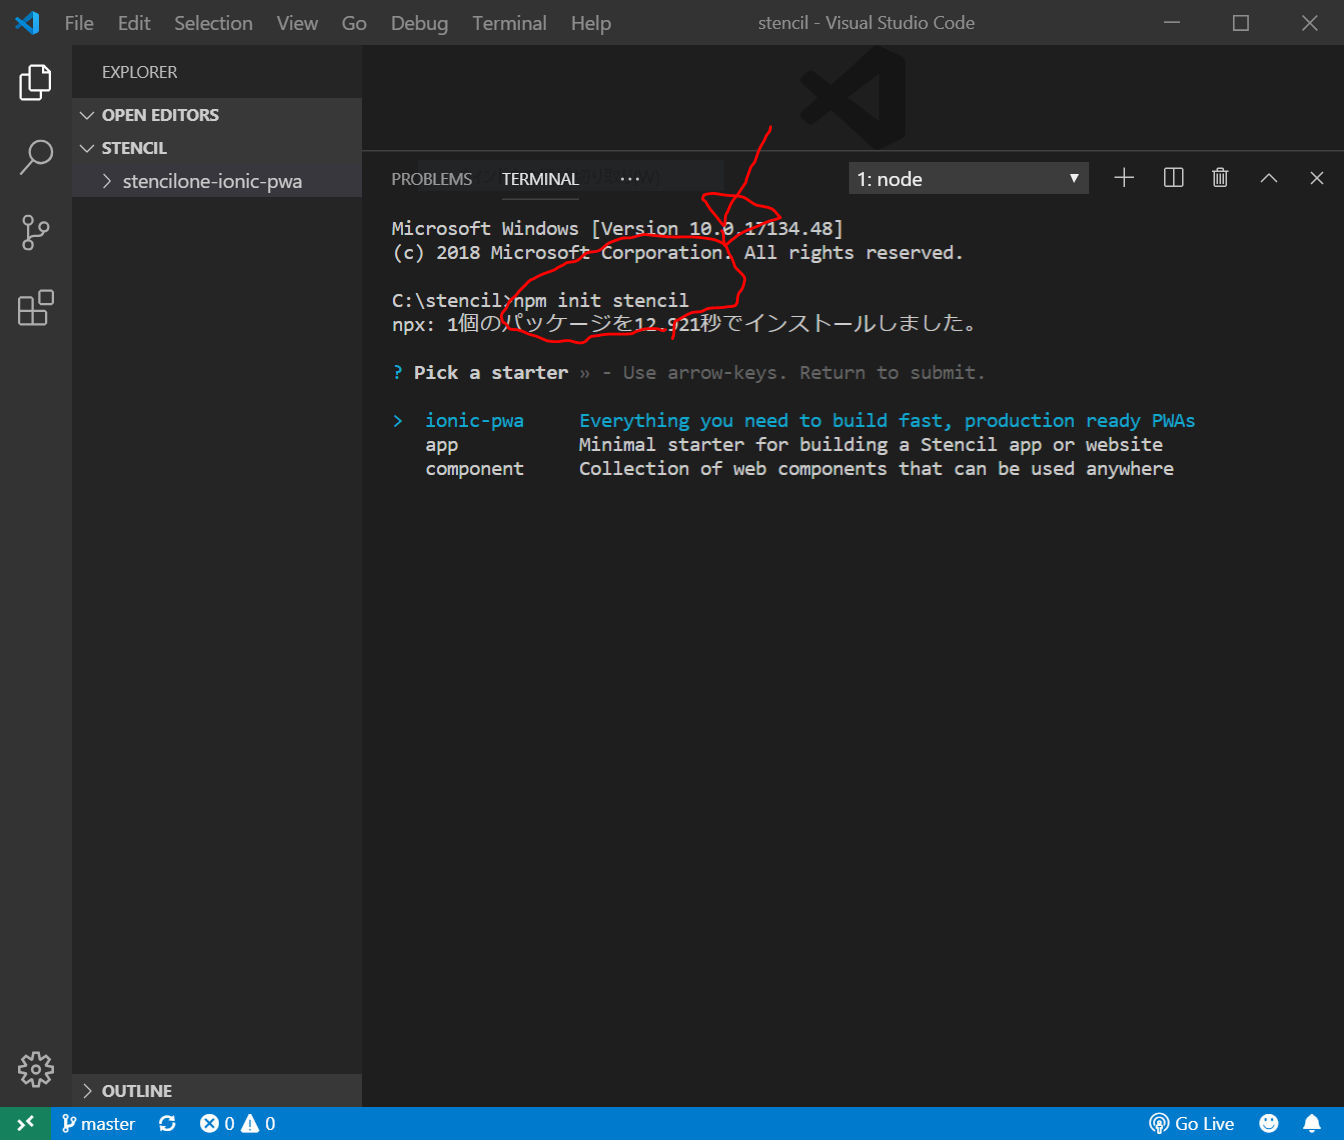1344x1140 pixels.
Task: Expand the OUTLINE section
Action: [x=136, y=1091]
